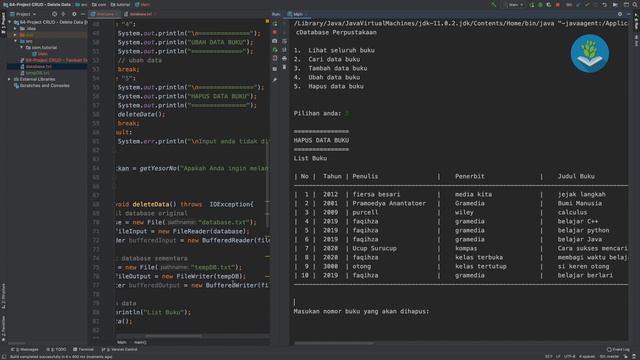Click the Build project hammer icon
The height and width of the screenshot is (360, 640).
coord(493,4)
